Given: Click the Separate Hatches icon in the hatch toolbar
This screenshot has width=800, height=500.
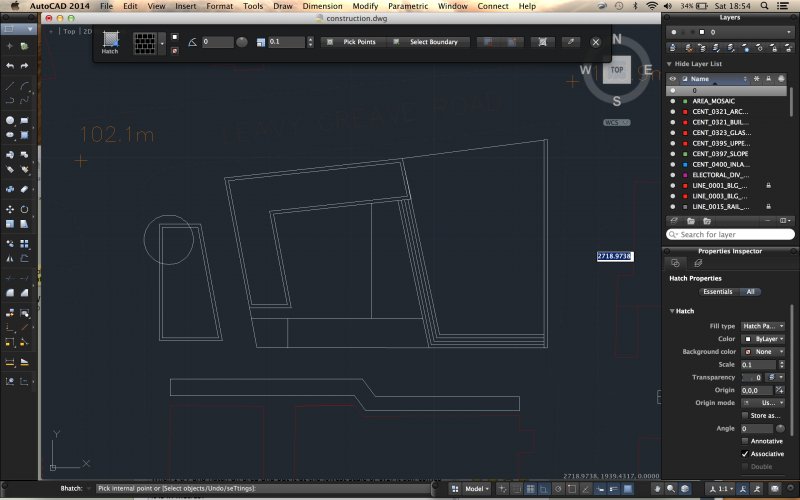Looking at the screenshot, I should [x=542, y=42].
